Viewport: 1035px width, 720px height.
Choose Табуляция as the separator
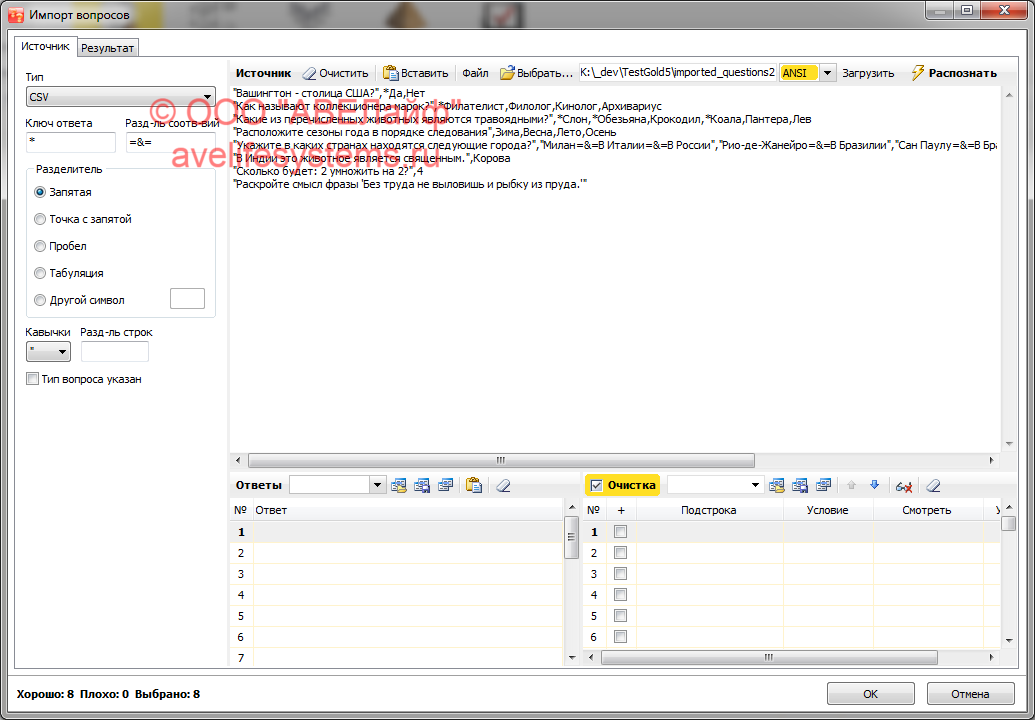[x=40, y=273]
